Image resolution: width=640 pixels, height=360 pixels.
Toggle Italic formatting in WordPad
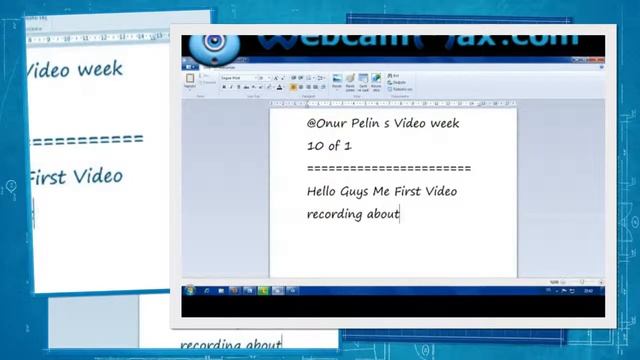pos(231,87)
